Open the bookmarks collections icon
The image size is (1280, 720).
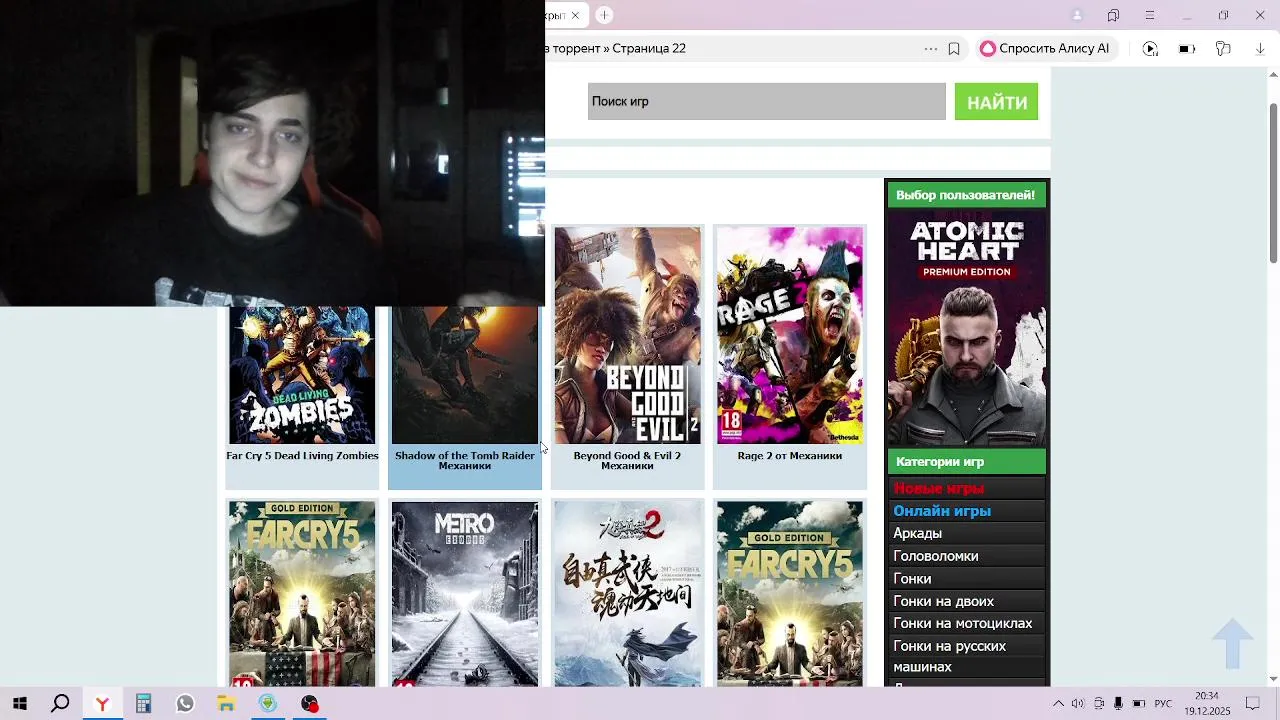(x=1113, y=15)
